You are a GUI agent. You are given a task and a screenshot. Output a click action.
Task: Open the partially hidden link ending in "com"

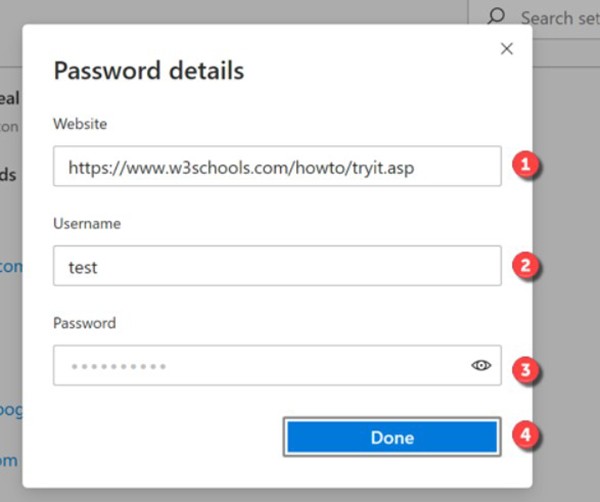[11, 266]
